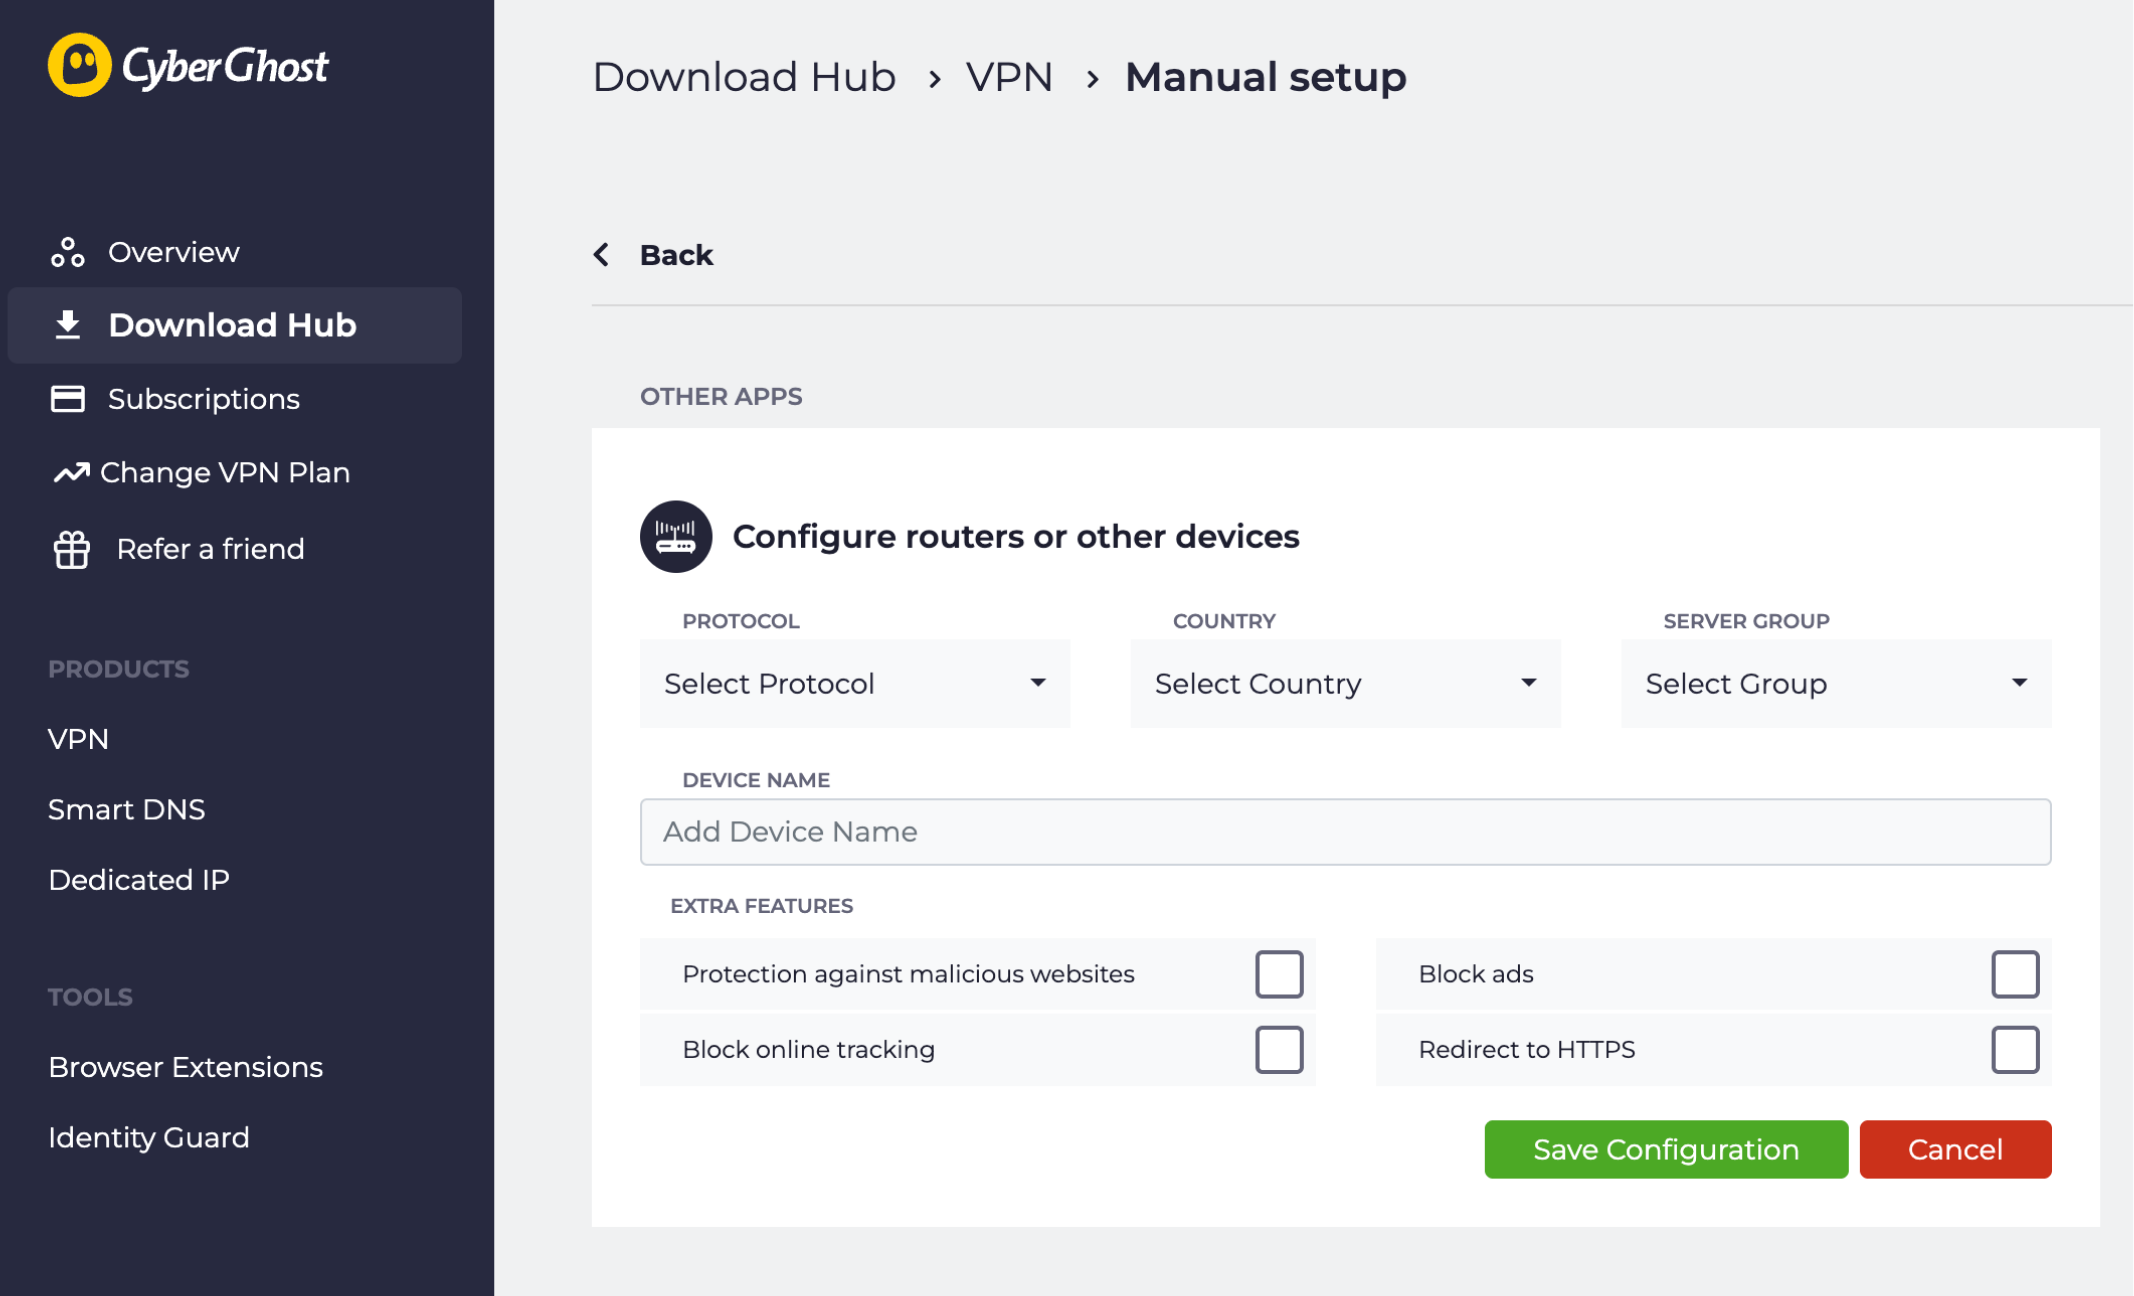Click the EXTRA FEATURES label
The height and width of the screenshot is (1296, 2134).
click(761, 905)
